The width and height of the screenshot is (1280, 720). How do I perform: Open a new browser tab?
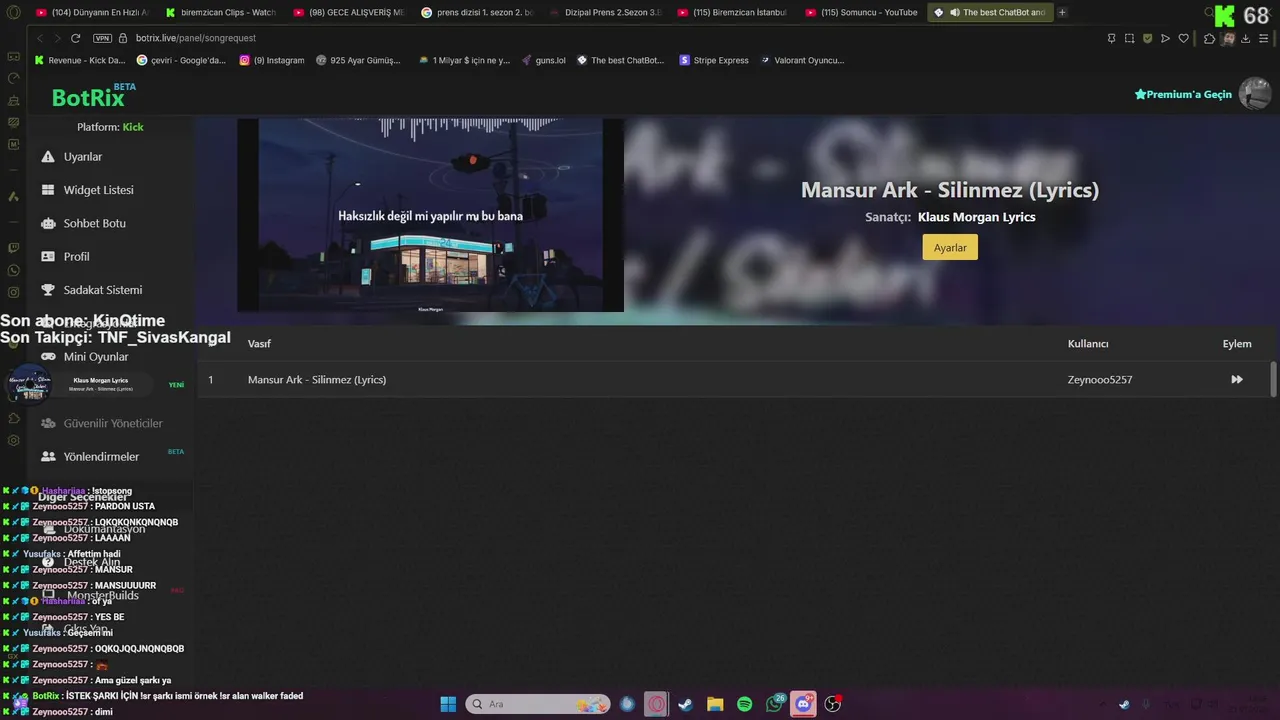click(x=1062, y=13)
